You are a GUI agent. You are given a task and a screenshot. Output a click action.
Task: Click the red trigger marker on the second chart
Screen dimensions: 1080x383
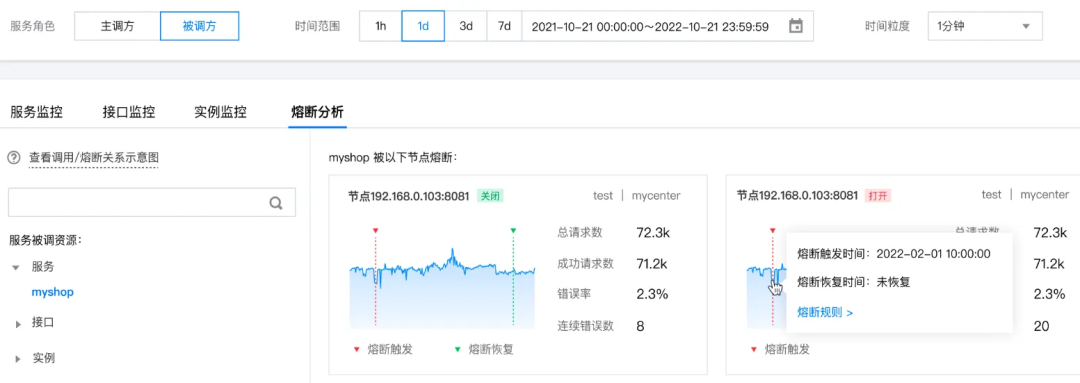772,230
